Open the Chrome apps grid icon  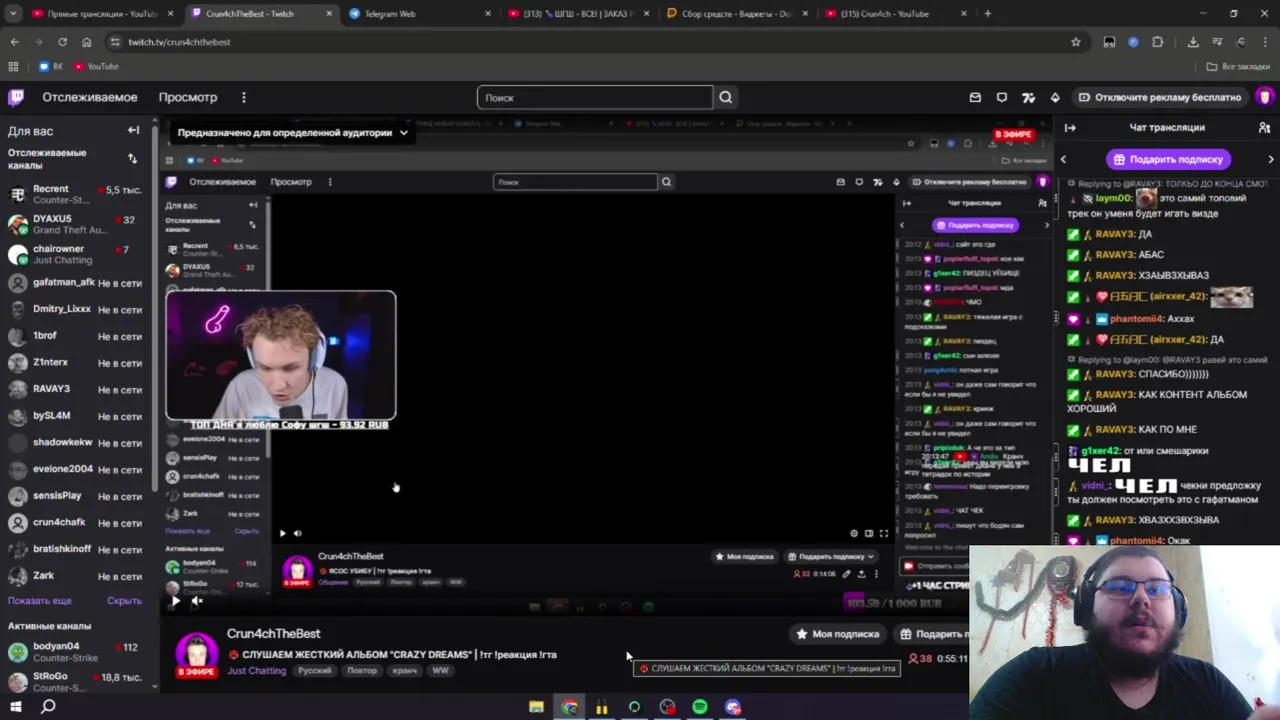(x=13, y=66)
